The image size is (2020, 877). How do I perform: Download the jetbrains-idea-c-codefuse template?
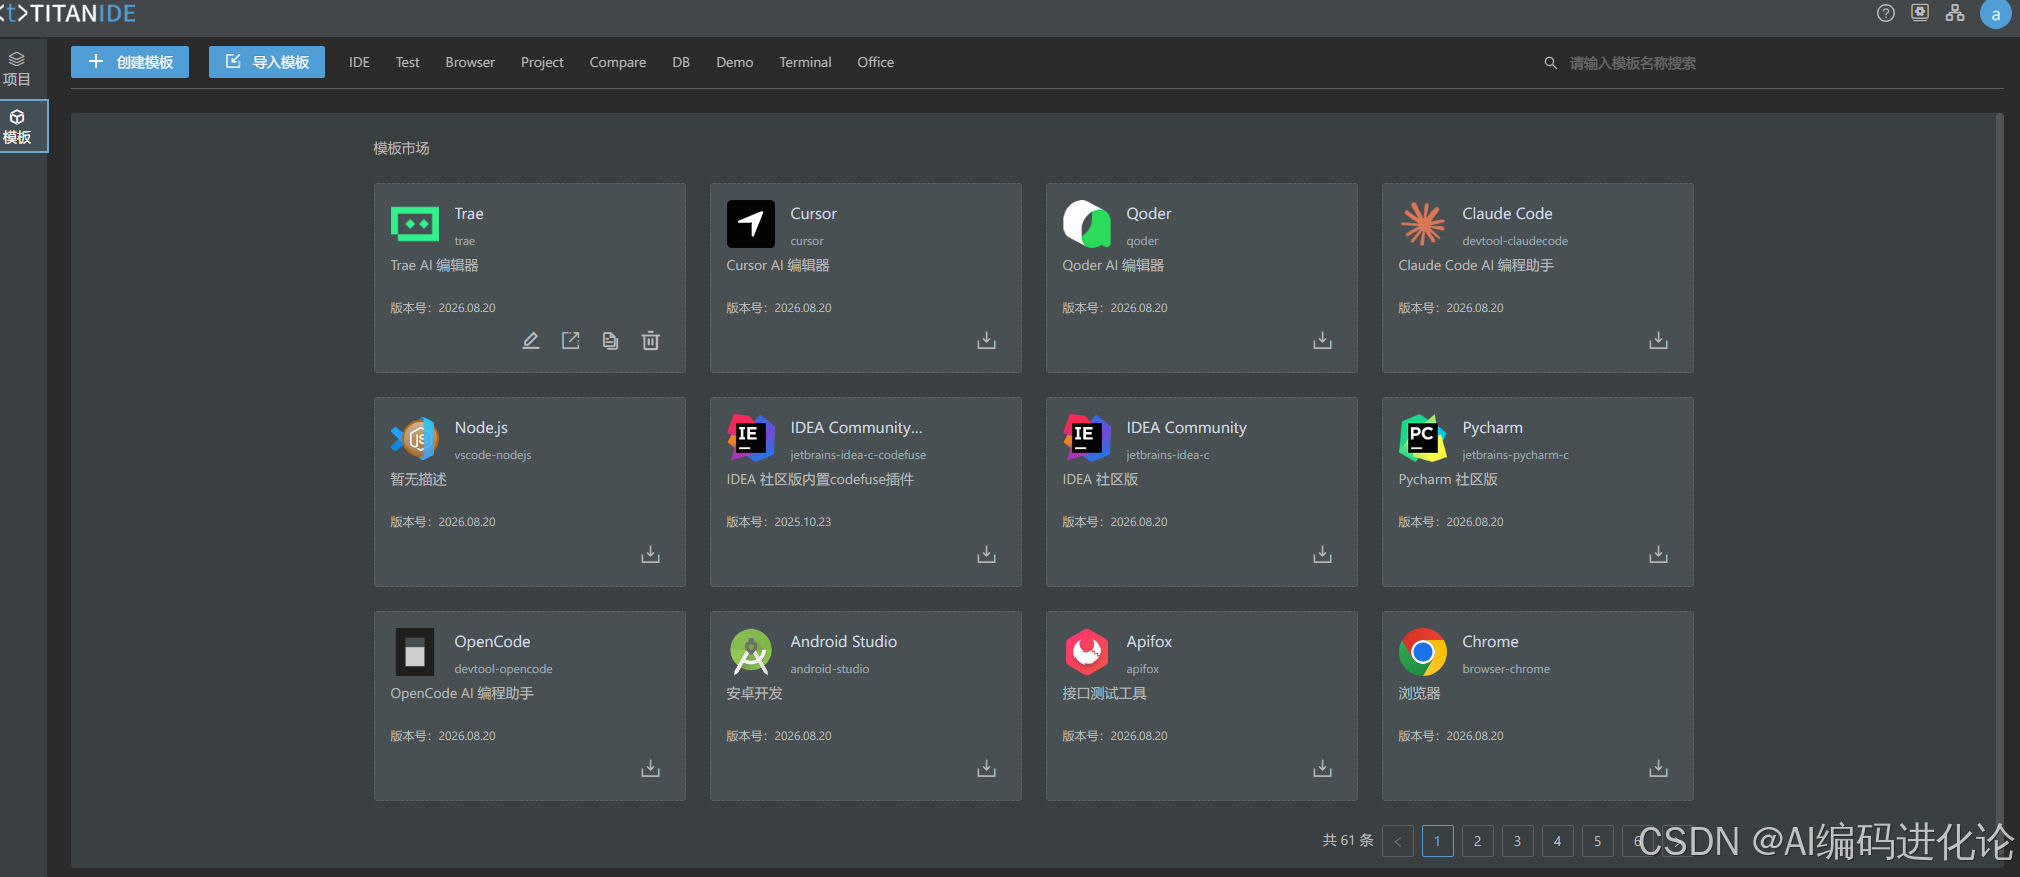point(987,554)
